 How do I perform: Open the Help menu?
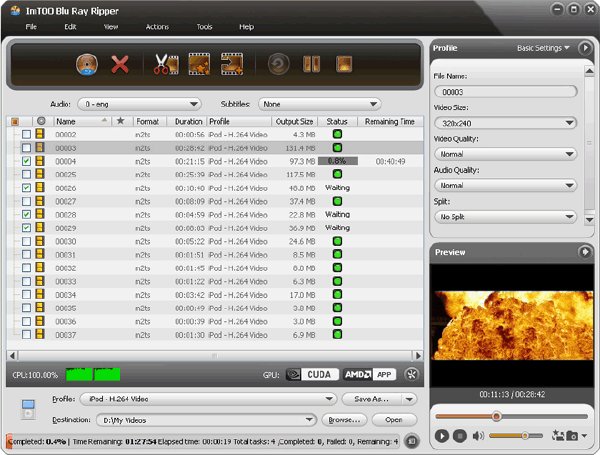(x=246, y=26)
